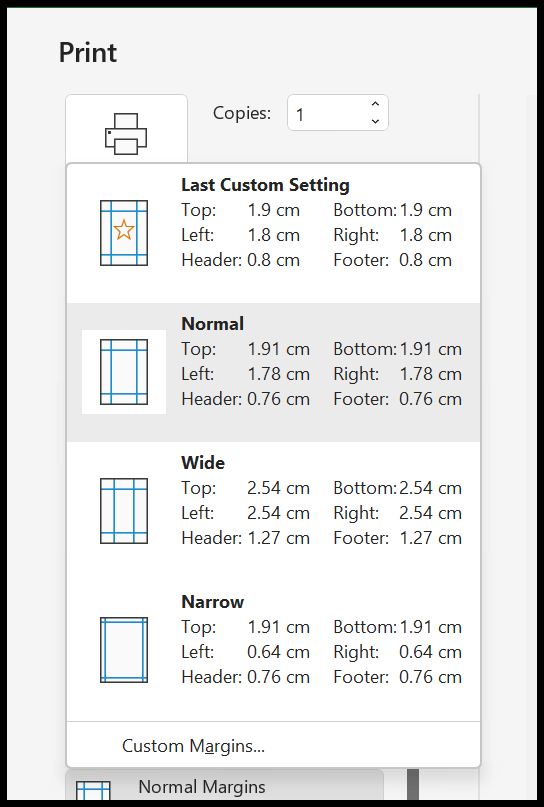Choose the Narrow margin preset title

[213, 601]
